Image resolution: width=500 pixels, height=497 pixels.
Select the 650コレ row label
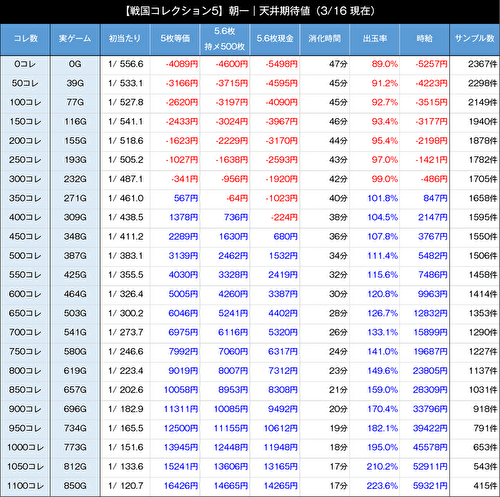click(25, 313)
